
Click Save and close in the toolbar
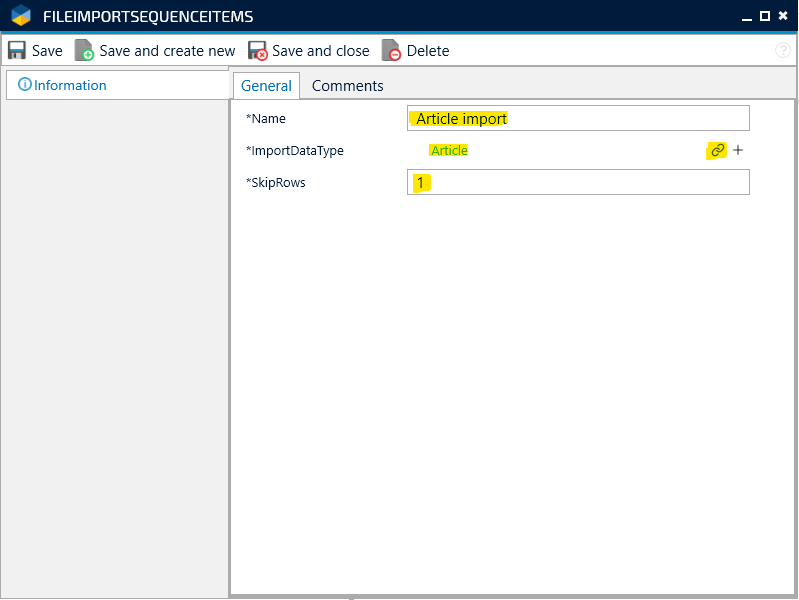[x=309, y=51]
